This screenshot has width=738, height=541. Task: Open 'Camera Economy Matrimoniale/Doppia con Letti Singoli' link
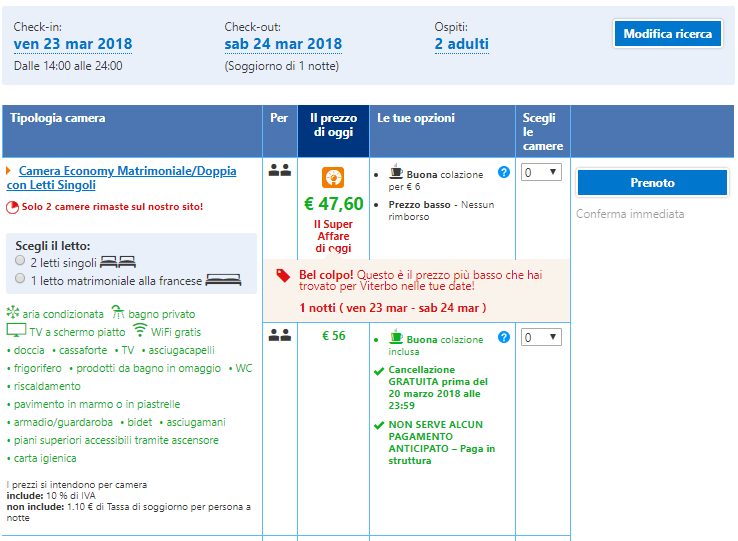click(121, 178)
